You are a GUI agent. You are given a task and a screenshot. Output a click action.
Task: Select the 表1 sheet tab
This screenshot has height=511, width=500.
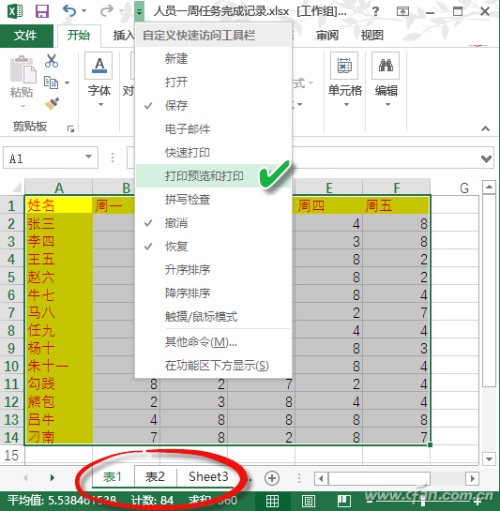click(112, 477)
